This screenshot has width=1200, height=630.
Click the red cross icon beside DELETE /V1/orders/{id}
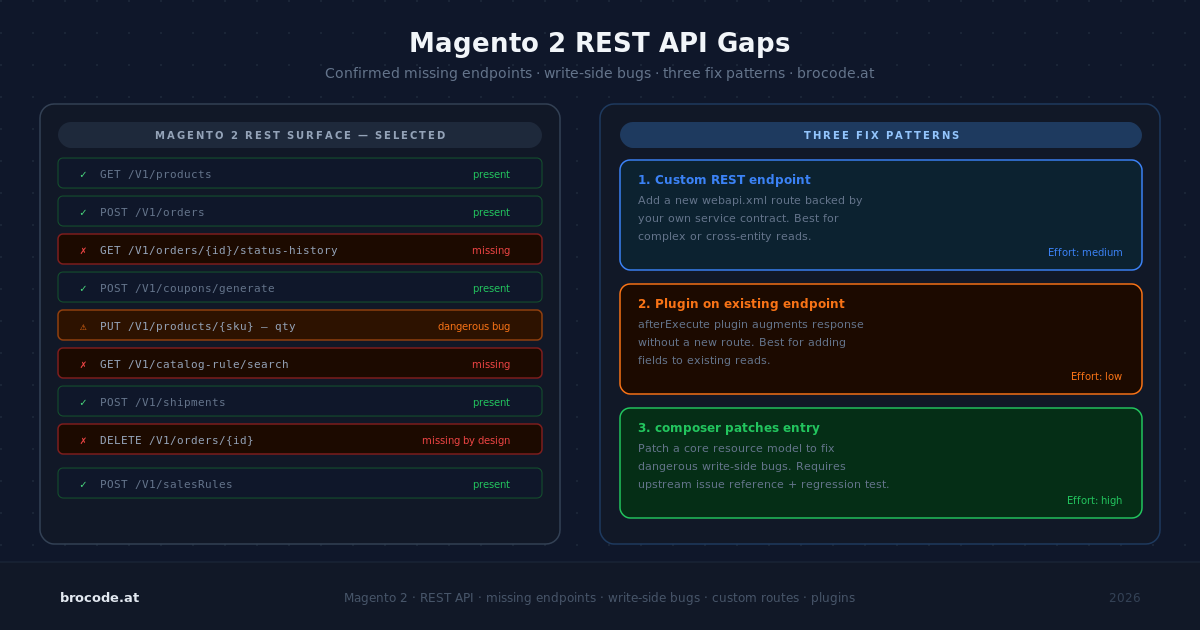[x=83, y=440]
